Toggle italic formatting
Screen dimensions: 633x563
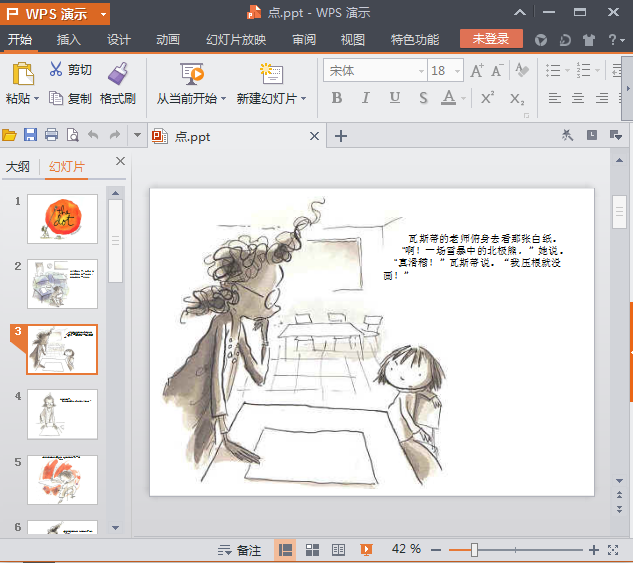click(x=366, y=98)
